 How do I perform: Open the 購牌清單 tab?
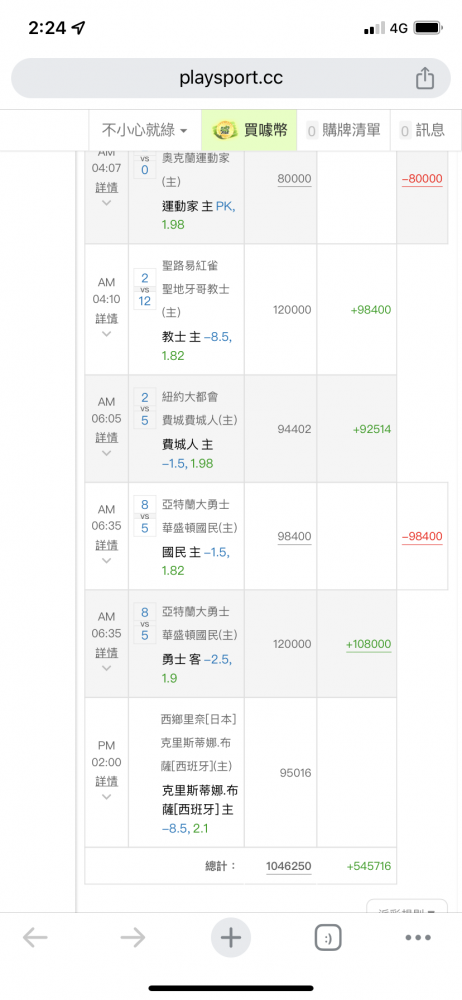[x=344, y=131]
